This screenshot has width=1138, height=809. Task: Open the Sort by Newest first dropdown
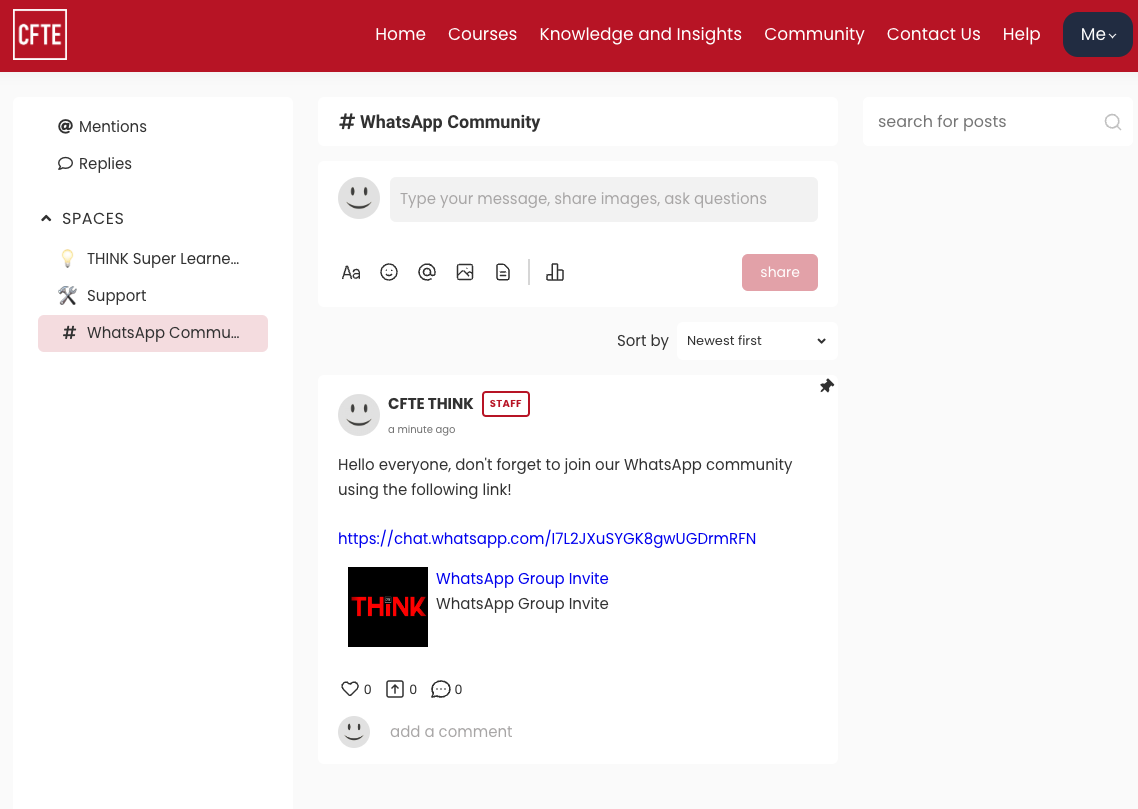(757, 341)
